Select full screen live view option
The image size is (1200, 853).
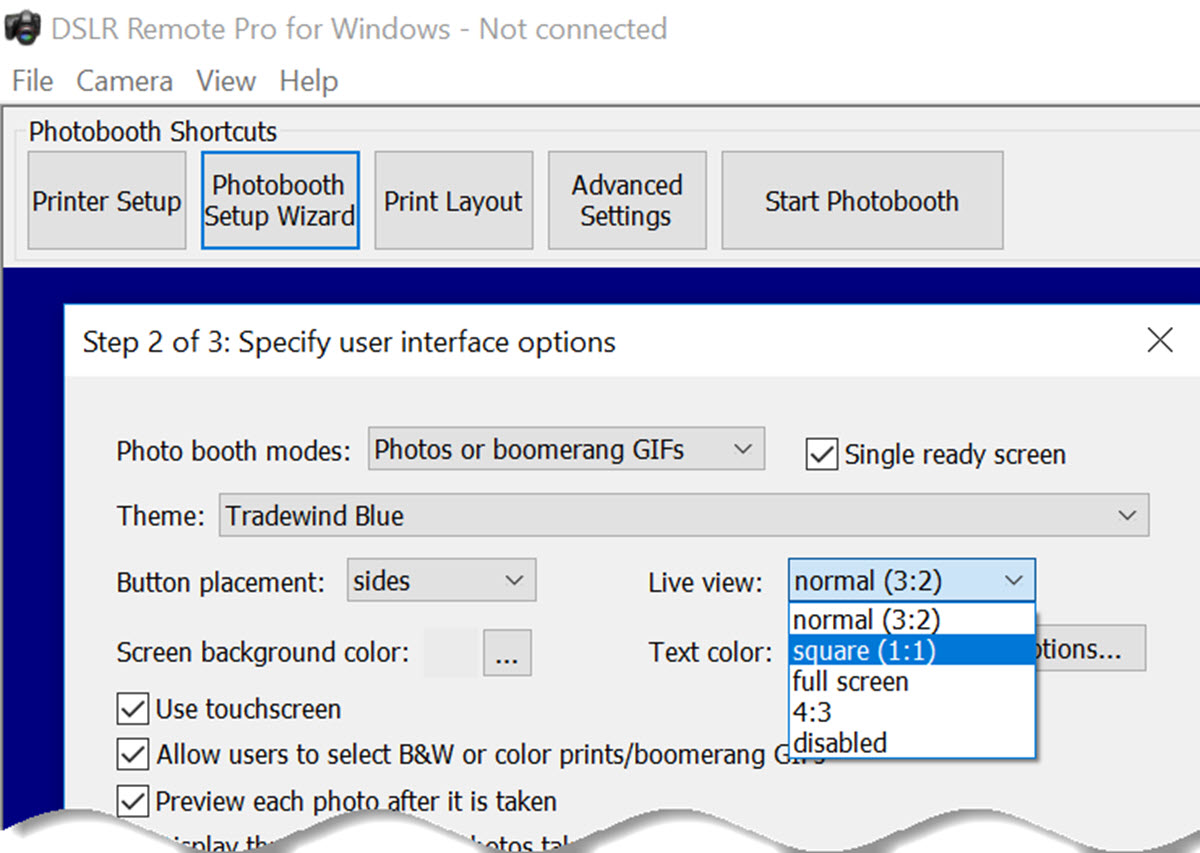click(x=912, y=682)
